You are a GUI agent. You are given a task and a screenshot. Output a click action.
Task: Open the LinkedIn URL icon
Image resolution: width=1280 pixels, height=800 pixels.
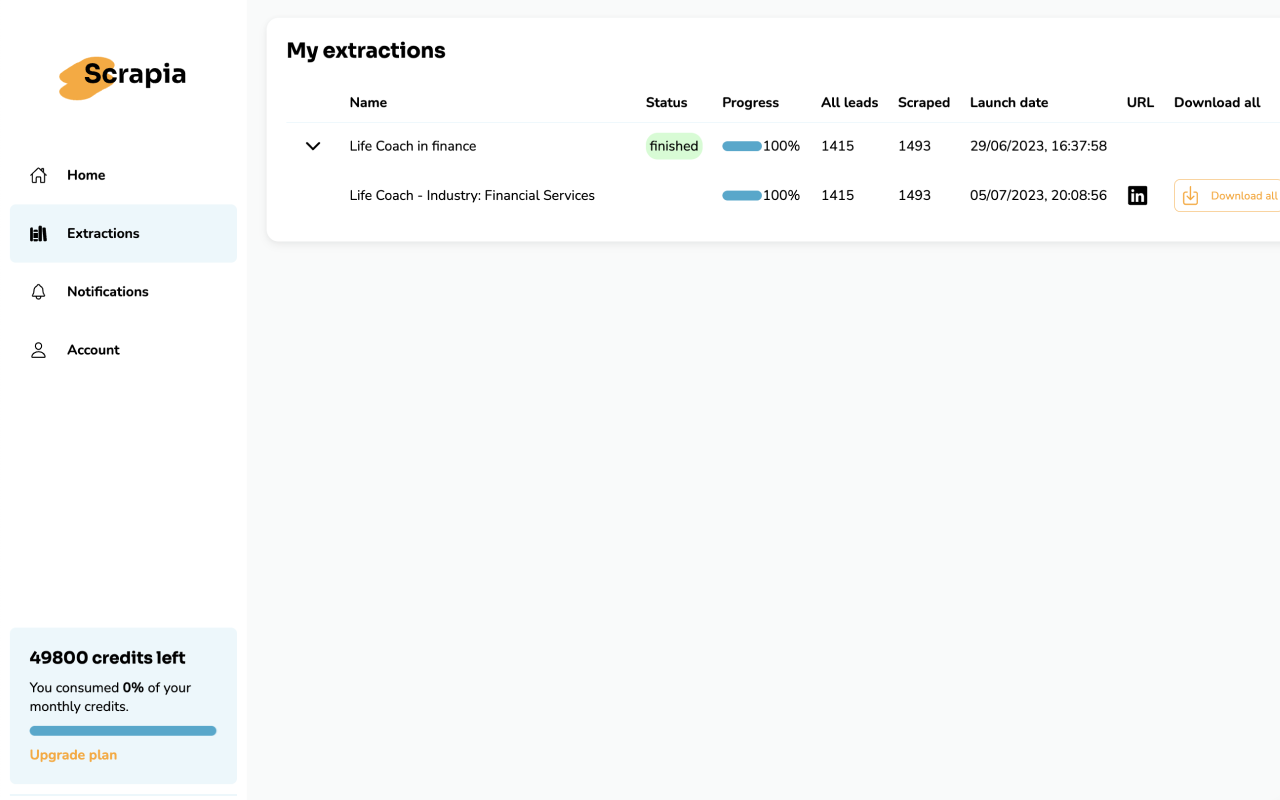point(1137,196)
